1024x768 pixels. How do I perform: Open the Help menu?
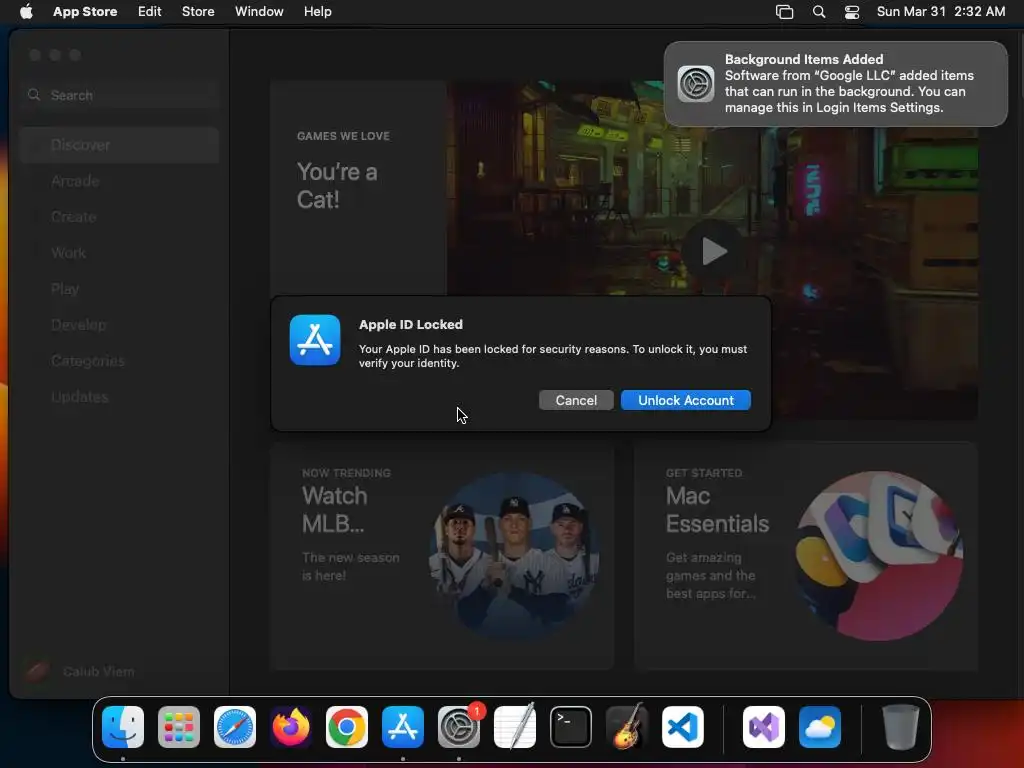click(317, 11)
